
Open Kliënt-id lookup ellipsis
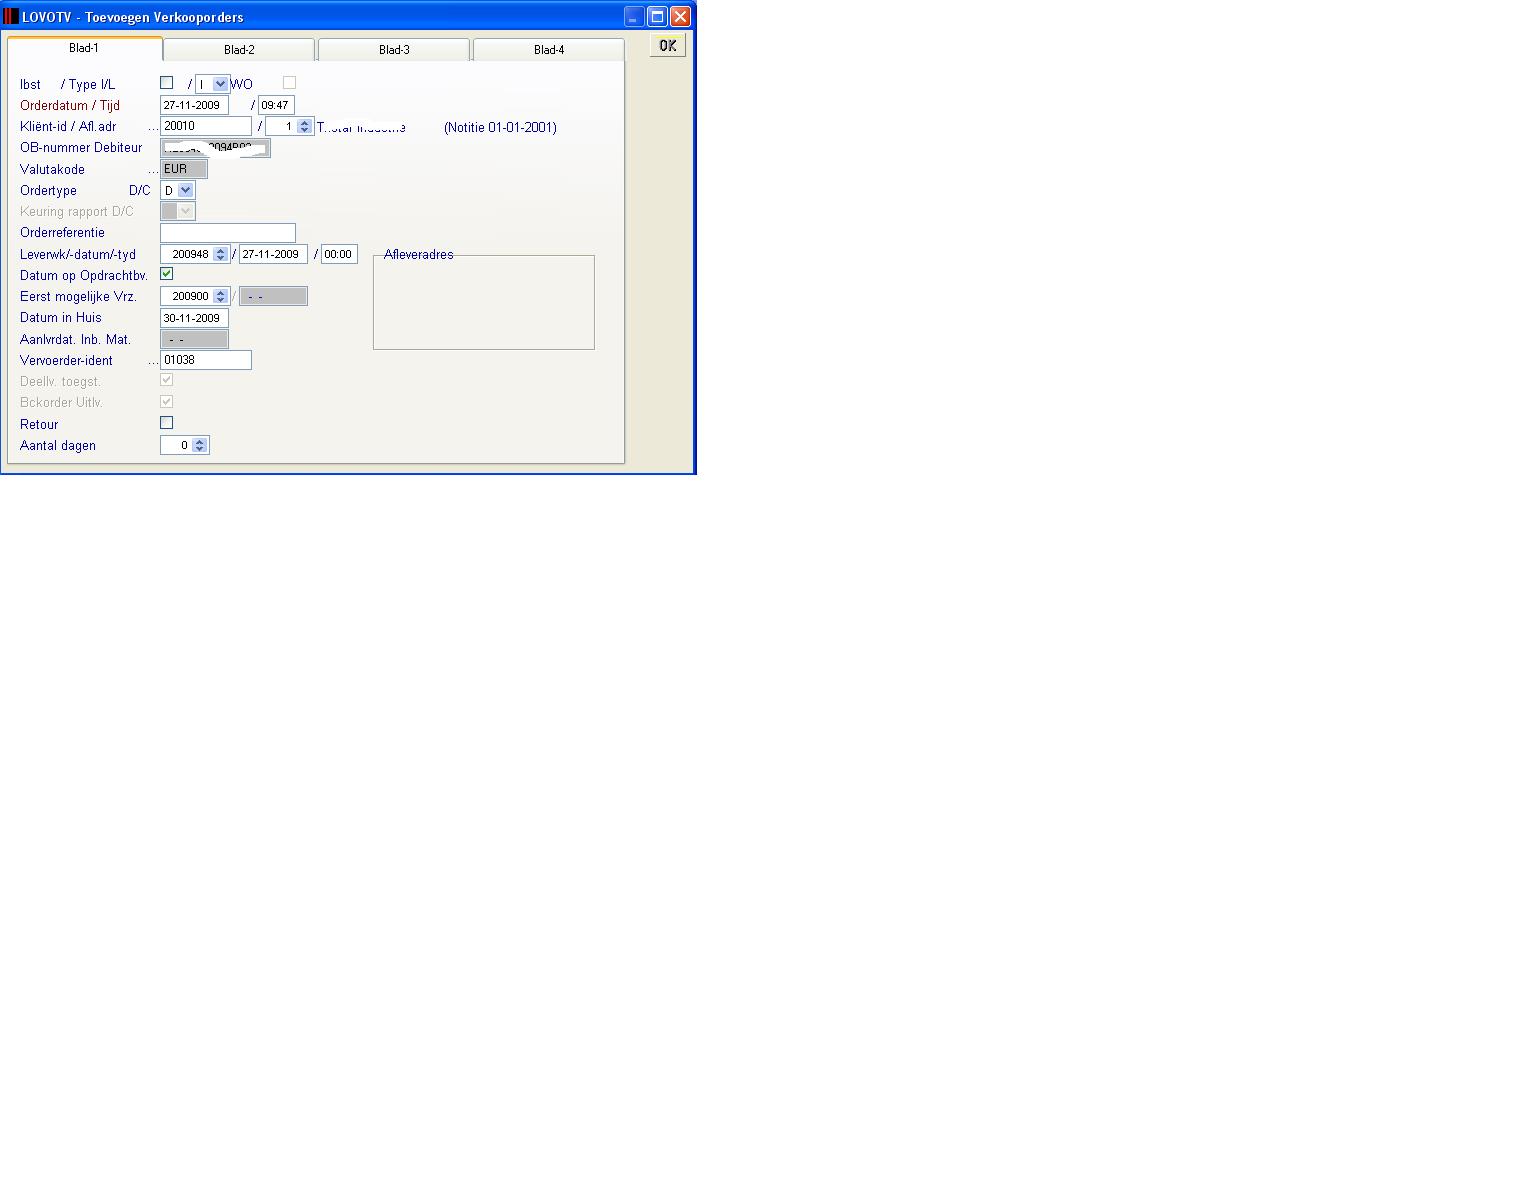pyautogui.click(x=153, y=127)
